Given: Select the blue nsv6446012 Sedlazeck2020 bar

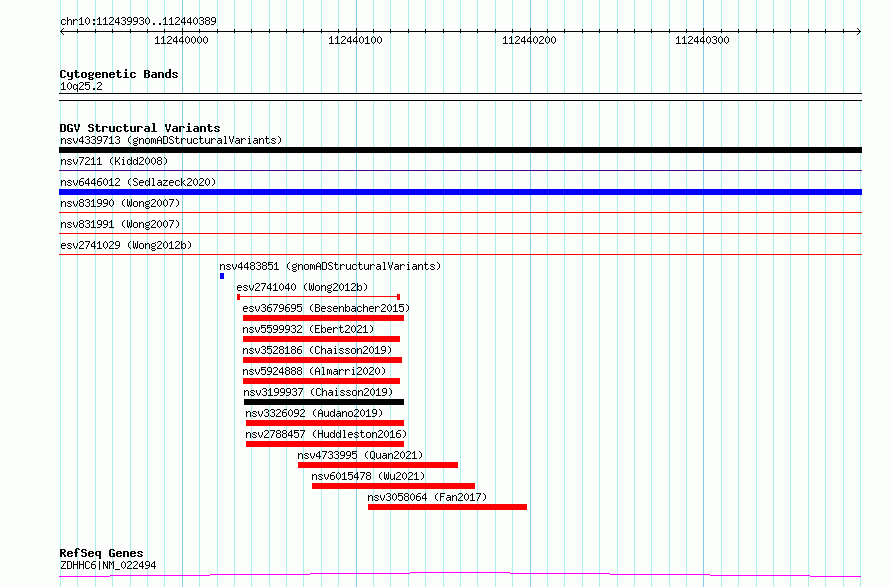Looking at the screenshot, I should pos(460,192).
